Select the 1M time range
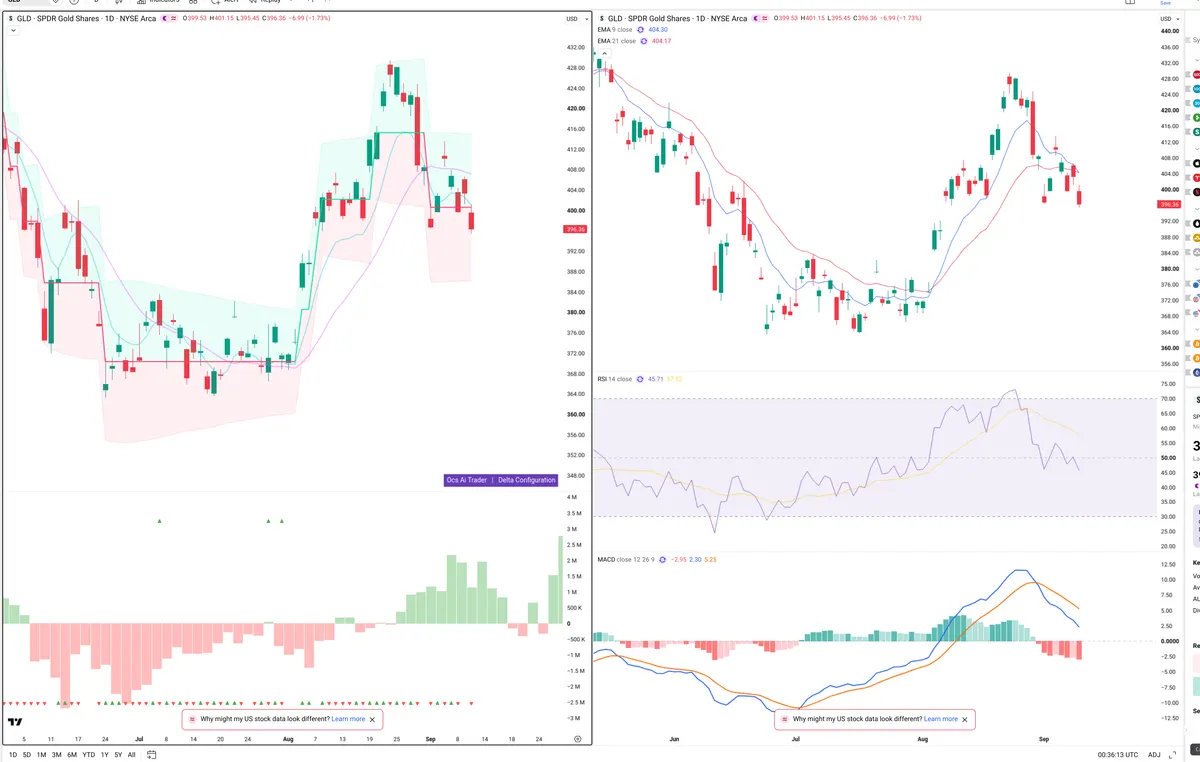 (41, 755)
